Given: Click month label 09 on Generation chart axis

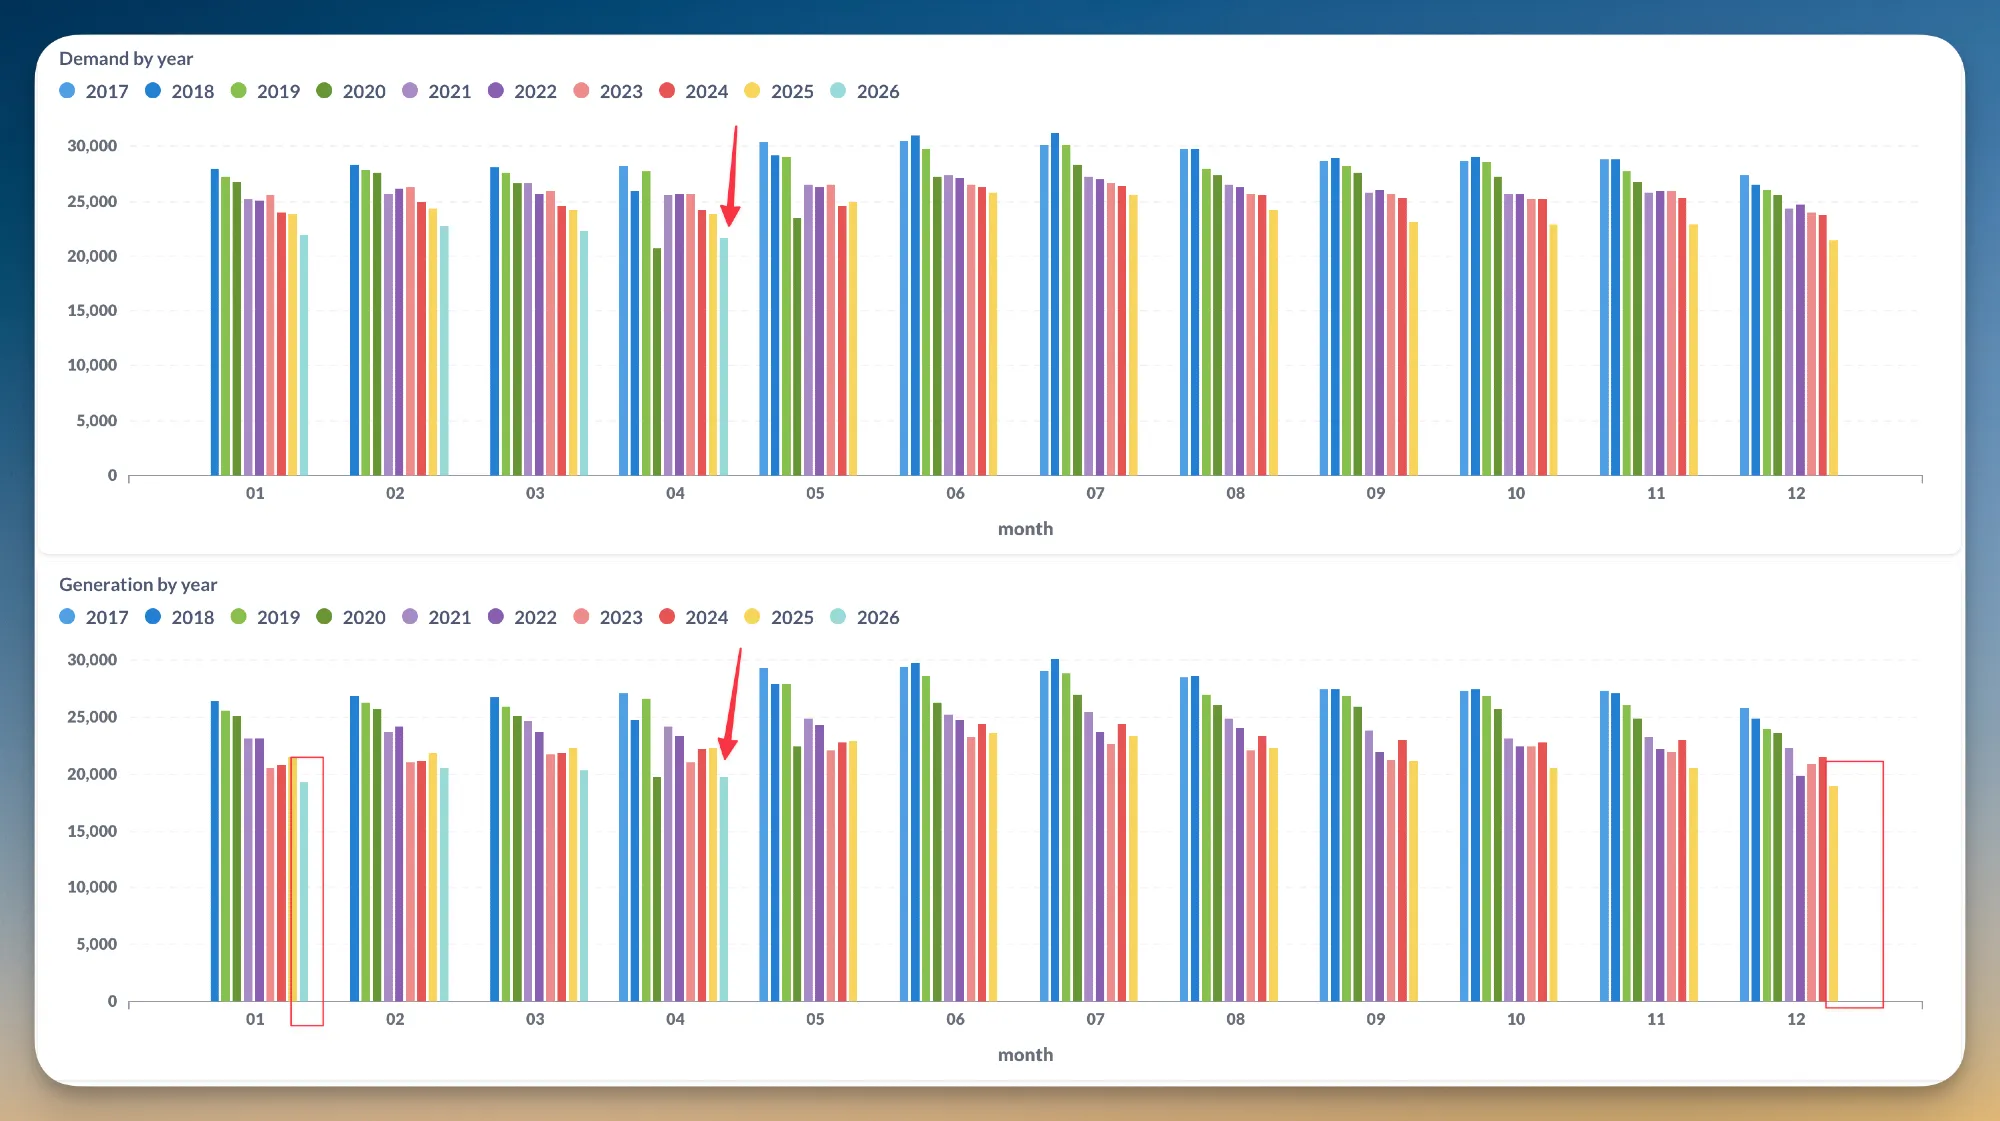Looking at the screenshot, I should tap(1376, 1019).
